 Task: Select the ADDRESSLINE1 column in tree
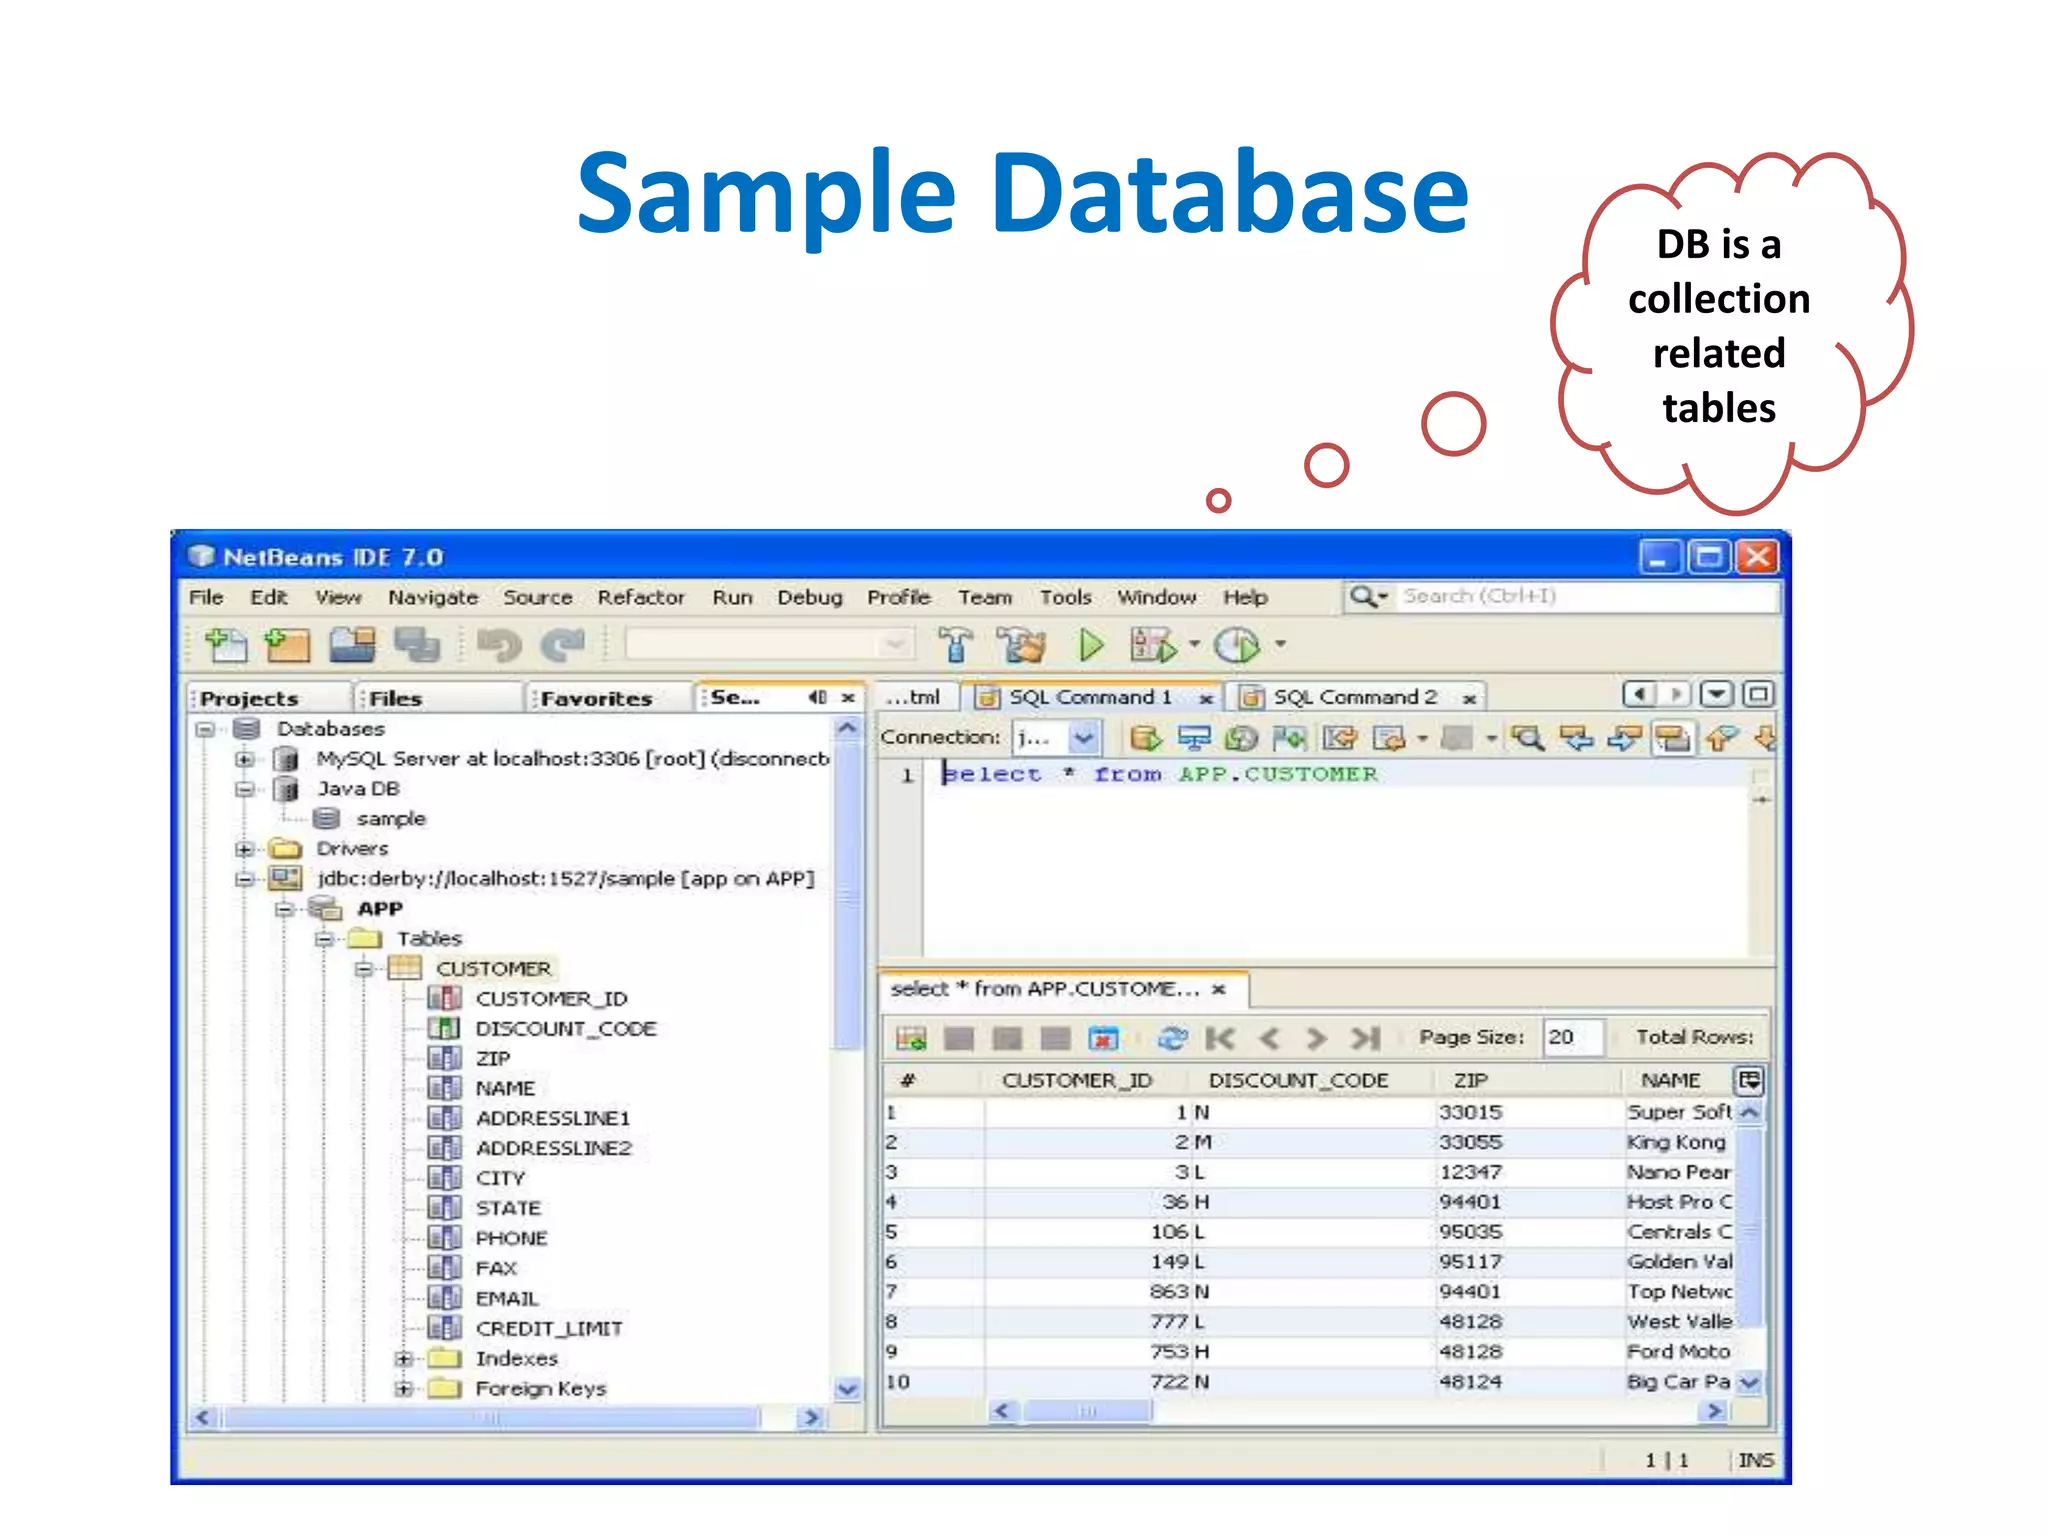click(x=553, y=1119)
